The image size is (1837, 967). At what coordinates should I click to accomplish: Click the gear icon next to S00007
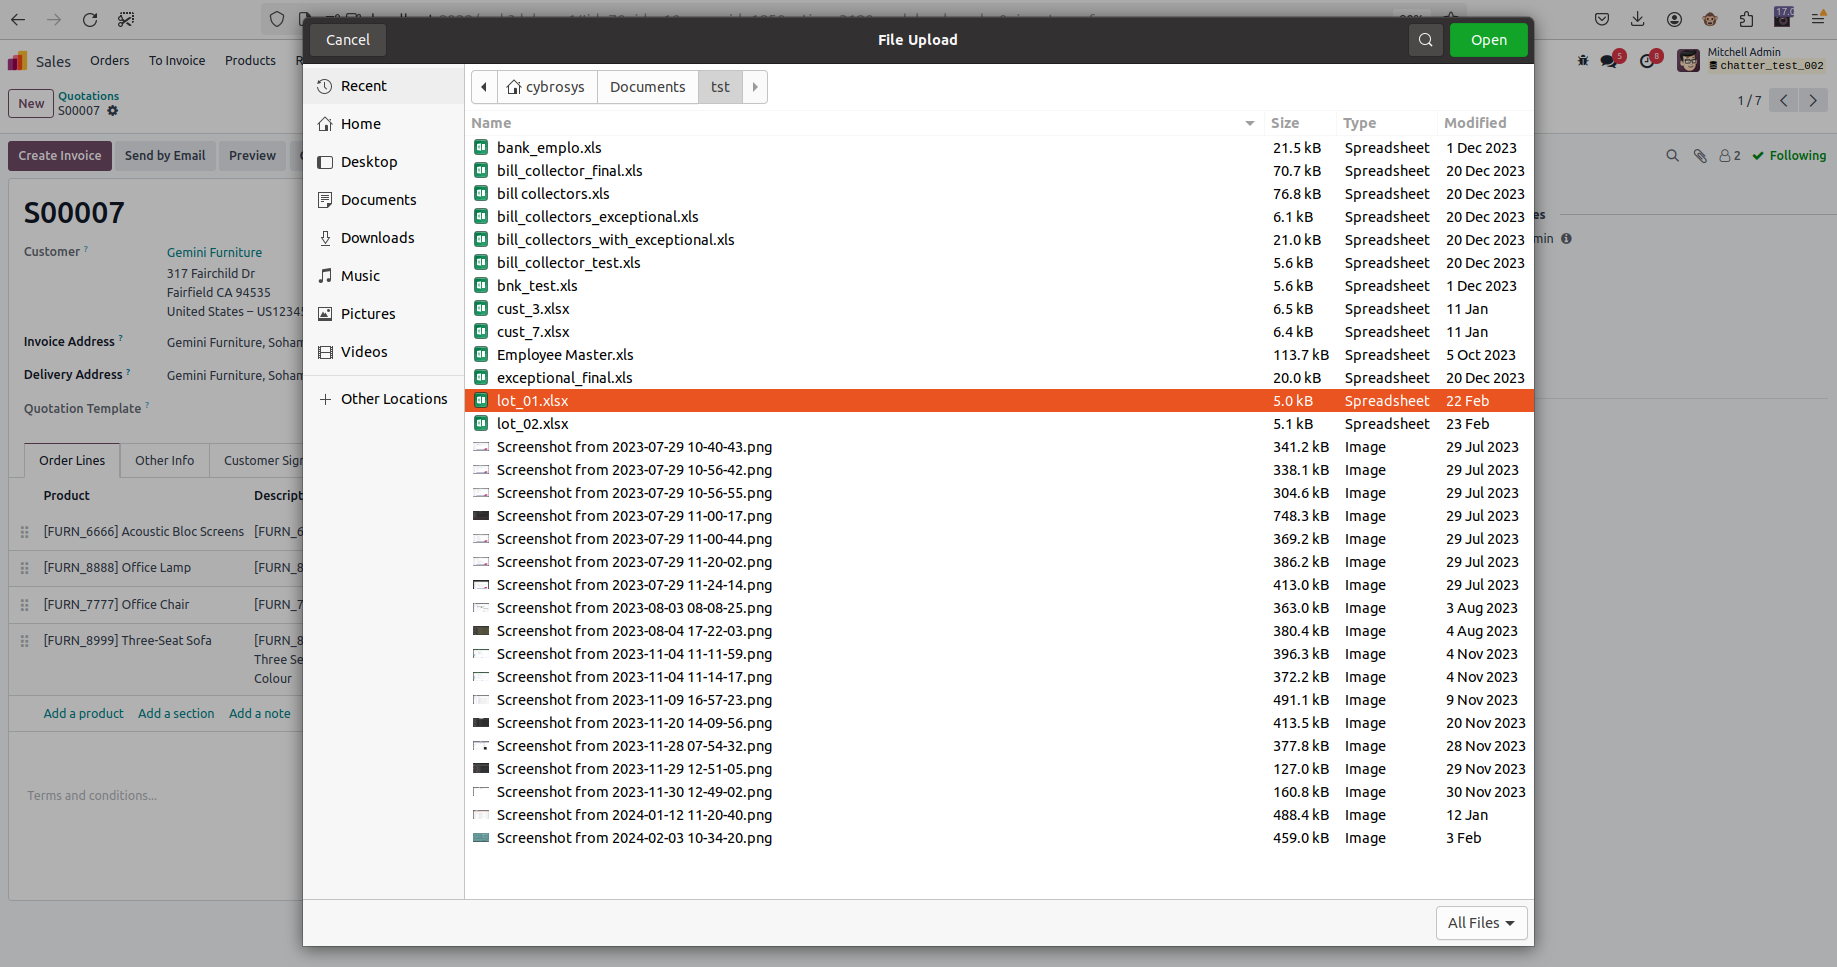click(x=113, y=111)
